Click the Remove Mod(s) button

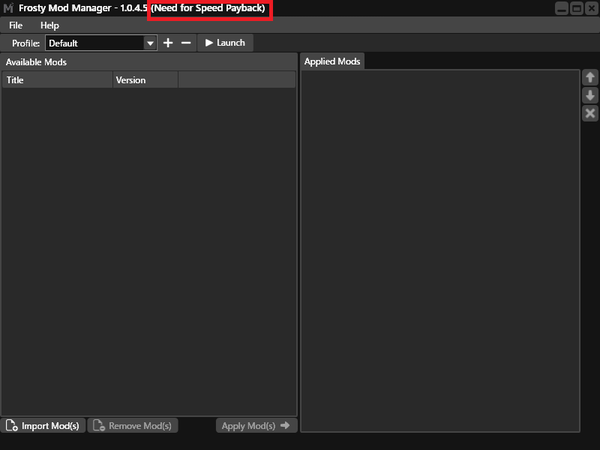(x=133, y=426)
